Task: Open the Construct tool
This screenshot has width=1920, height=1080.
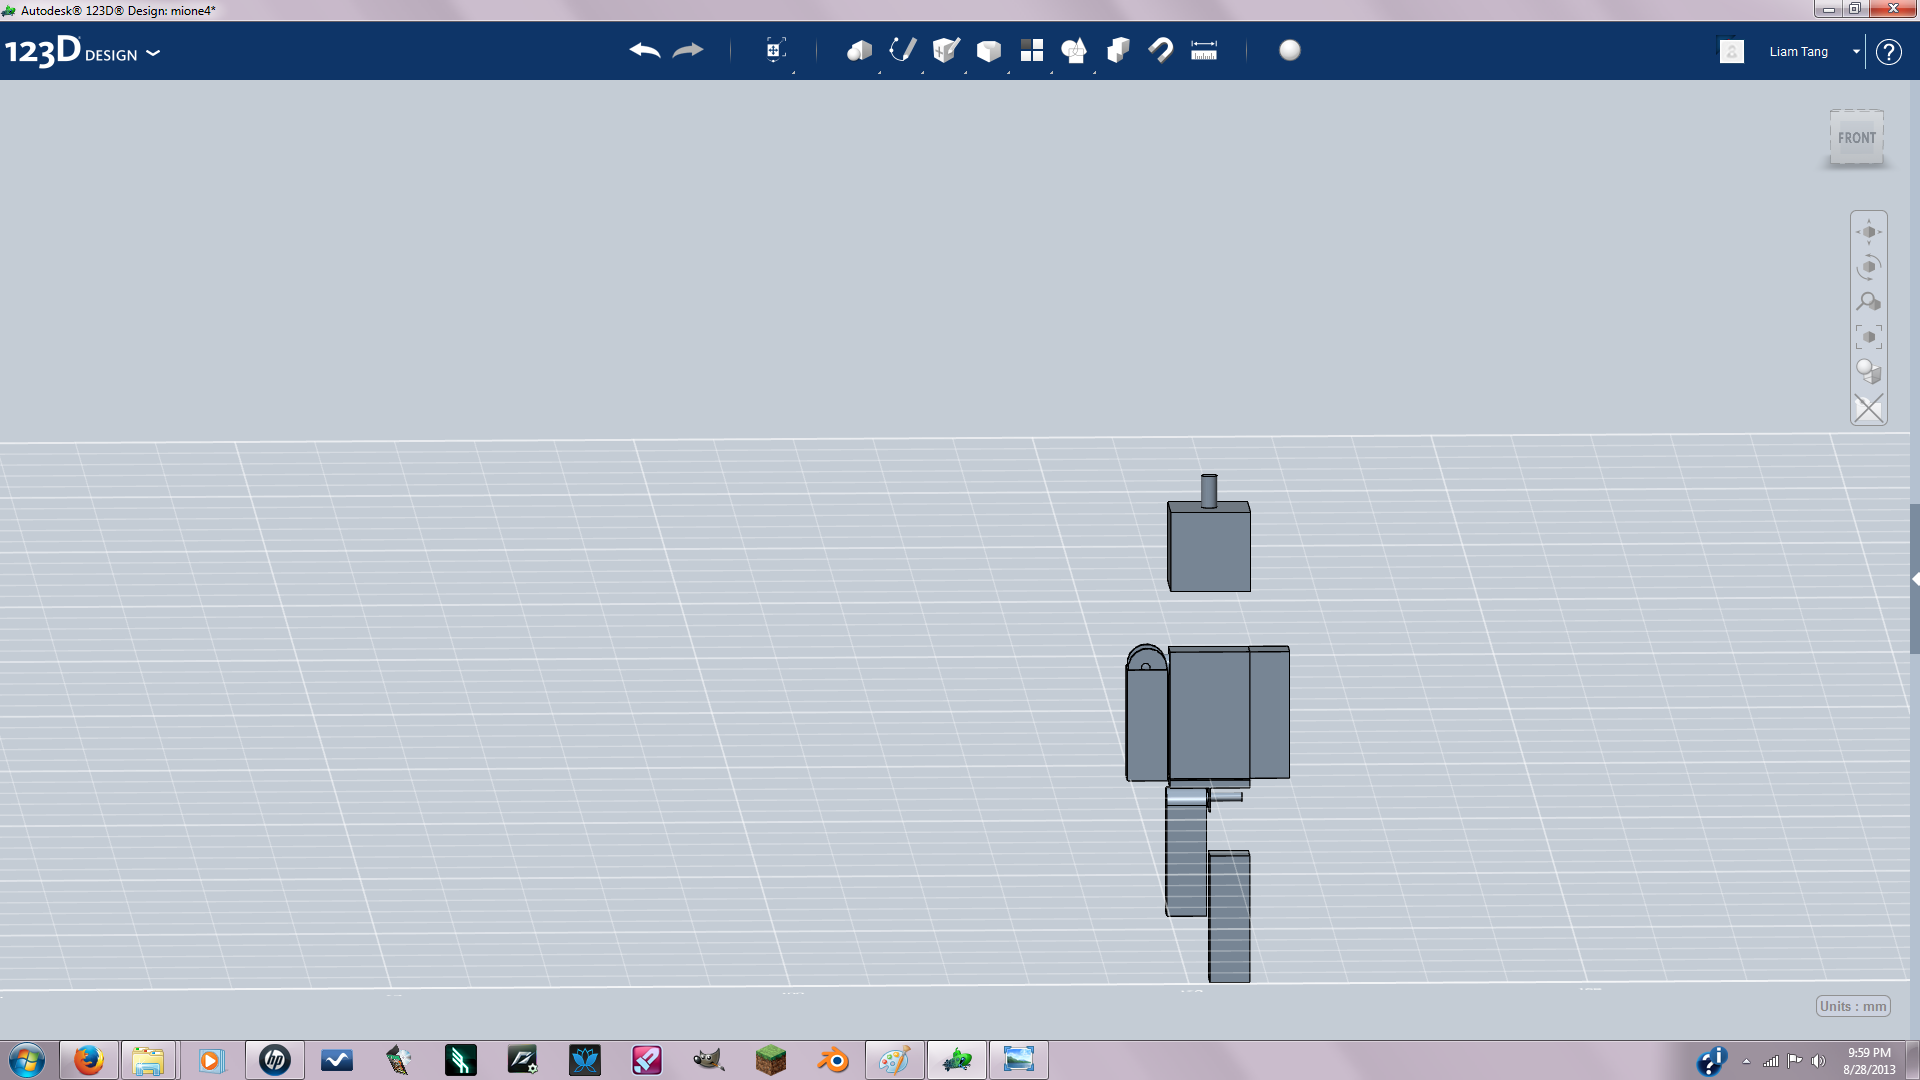Action: 945,50
